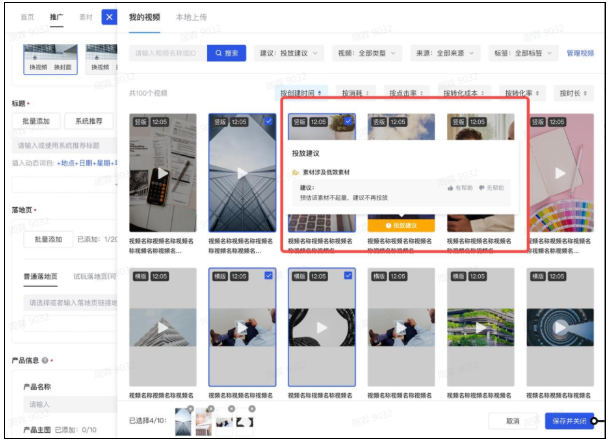Sort videos by 按时长
610x443 pixels.
[x=571, y=93]
